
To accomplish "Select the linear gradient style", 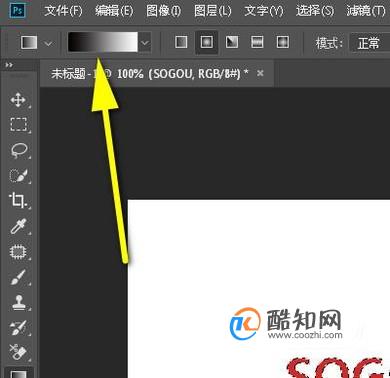I will 181,42.
